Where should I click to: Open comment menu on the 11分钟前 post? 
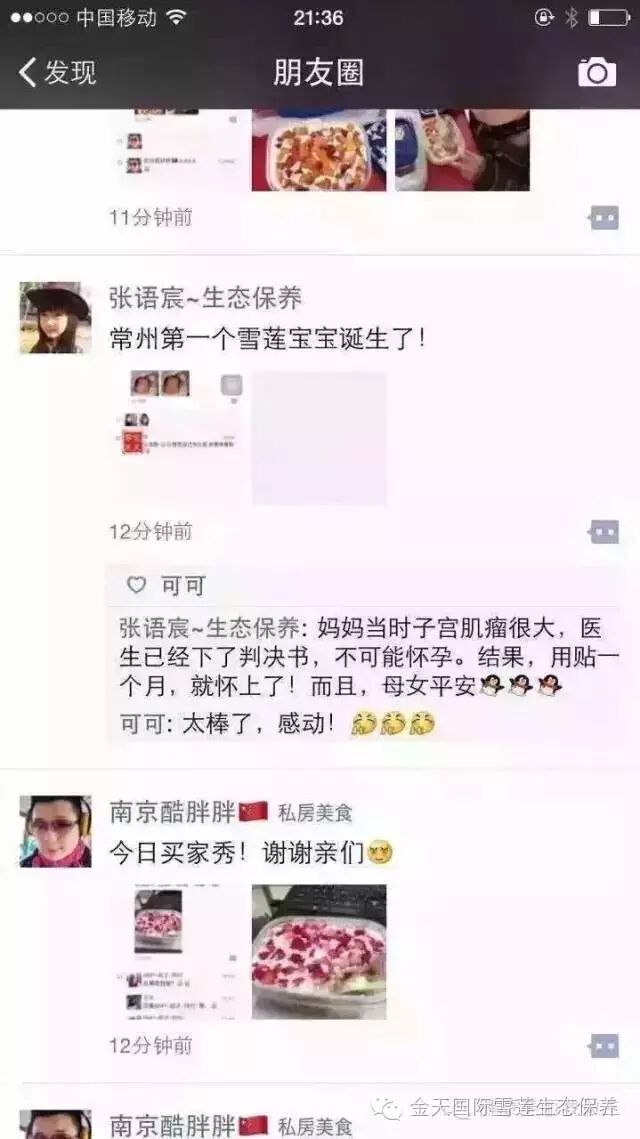point(604,217)
